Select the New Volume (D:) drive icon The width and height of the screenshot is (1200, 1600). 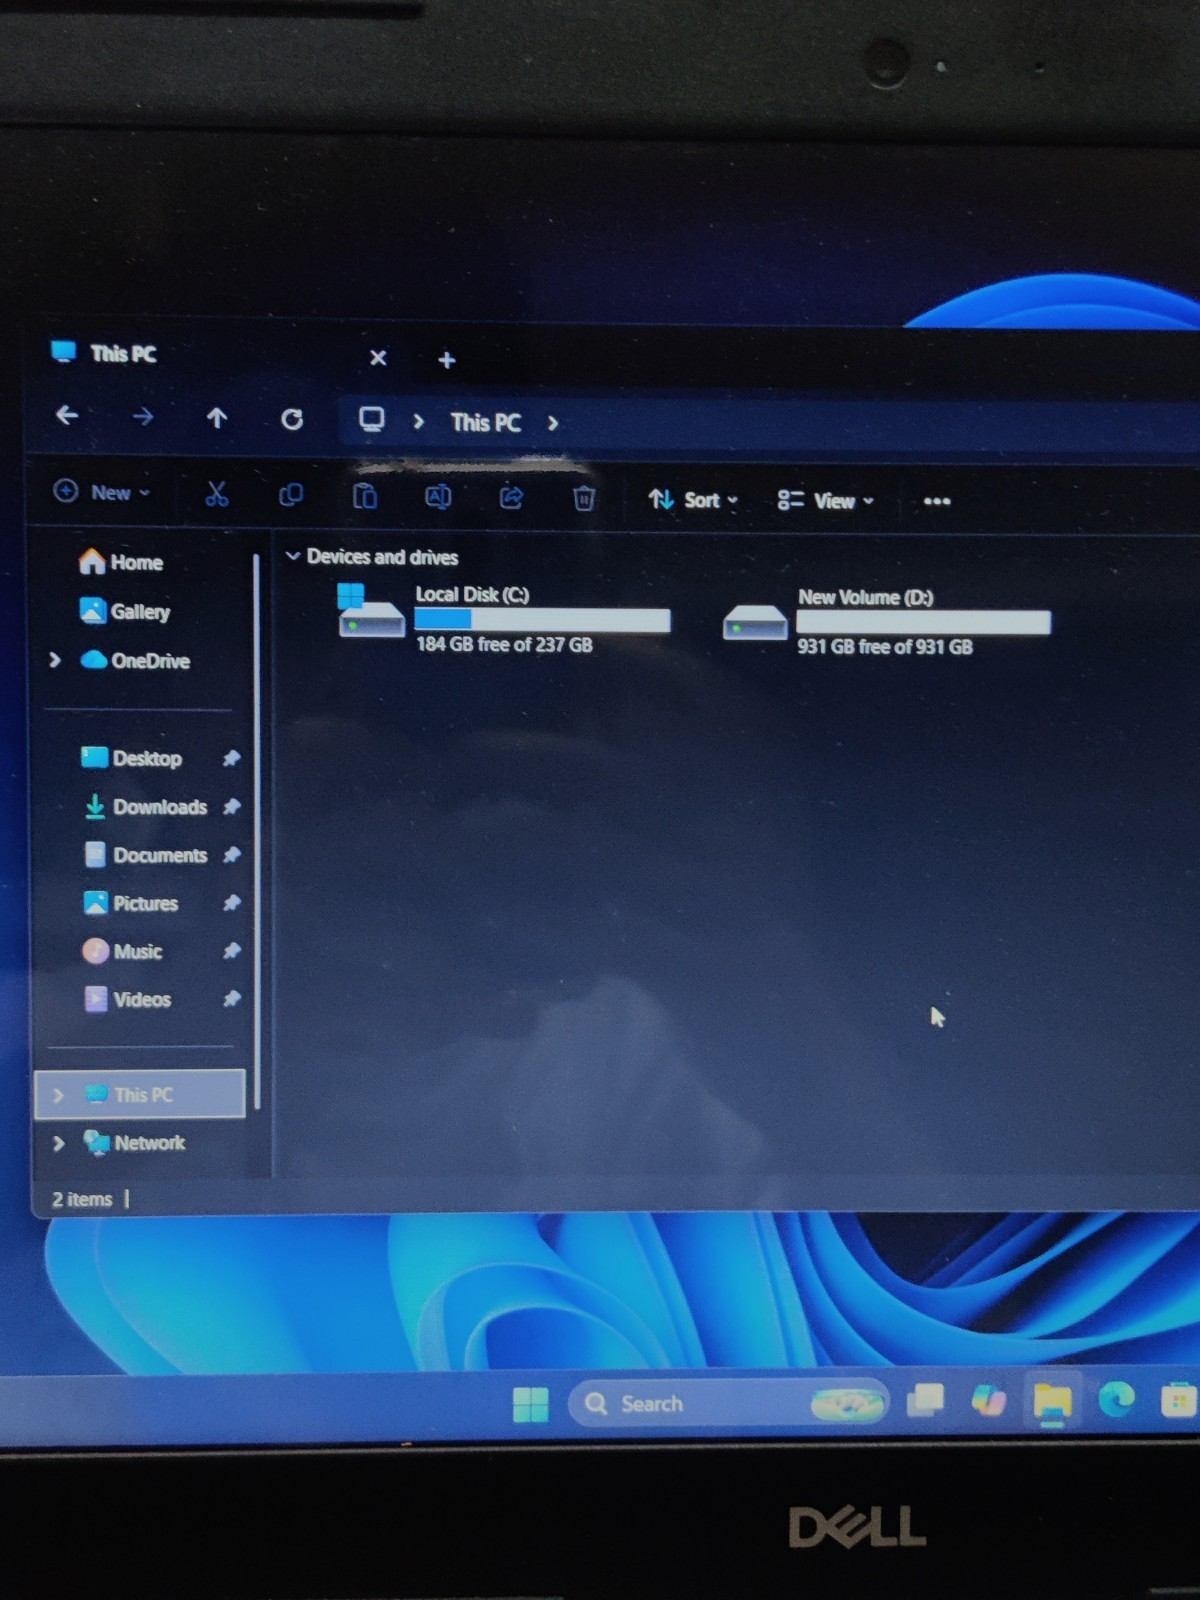pos(755,623)
